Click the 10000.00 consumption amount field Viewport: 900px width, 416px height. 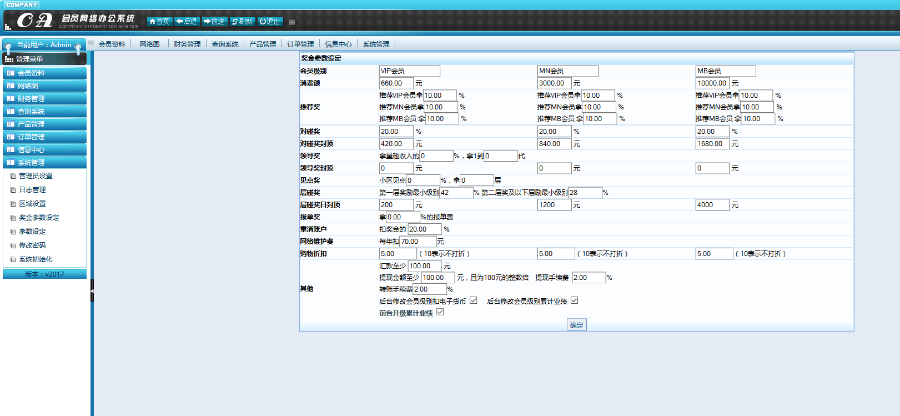[x=712, y=83]
